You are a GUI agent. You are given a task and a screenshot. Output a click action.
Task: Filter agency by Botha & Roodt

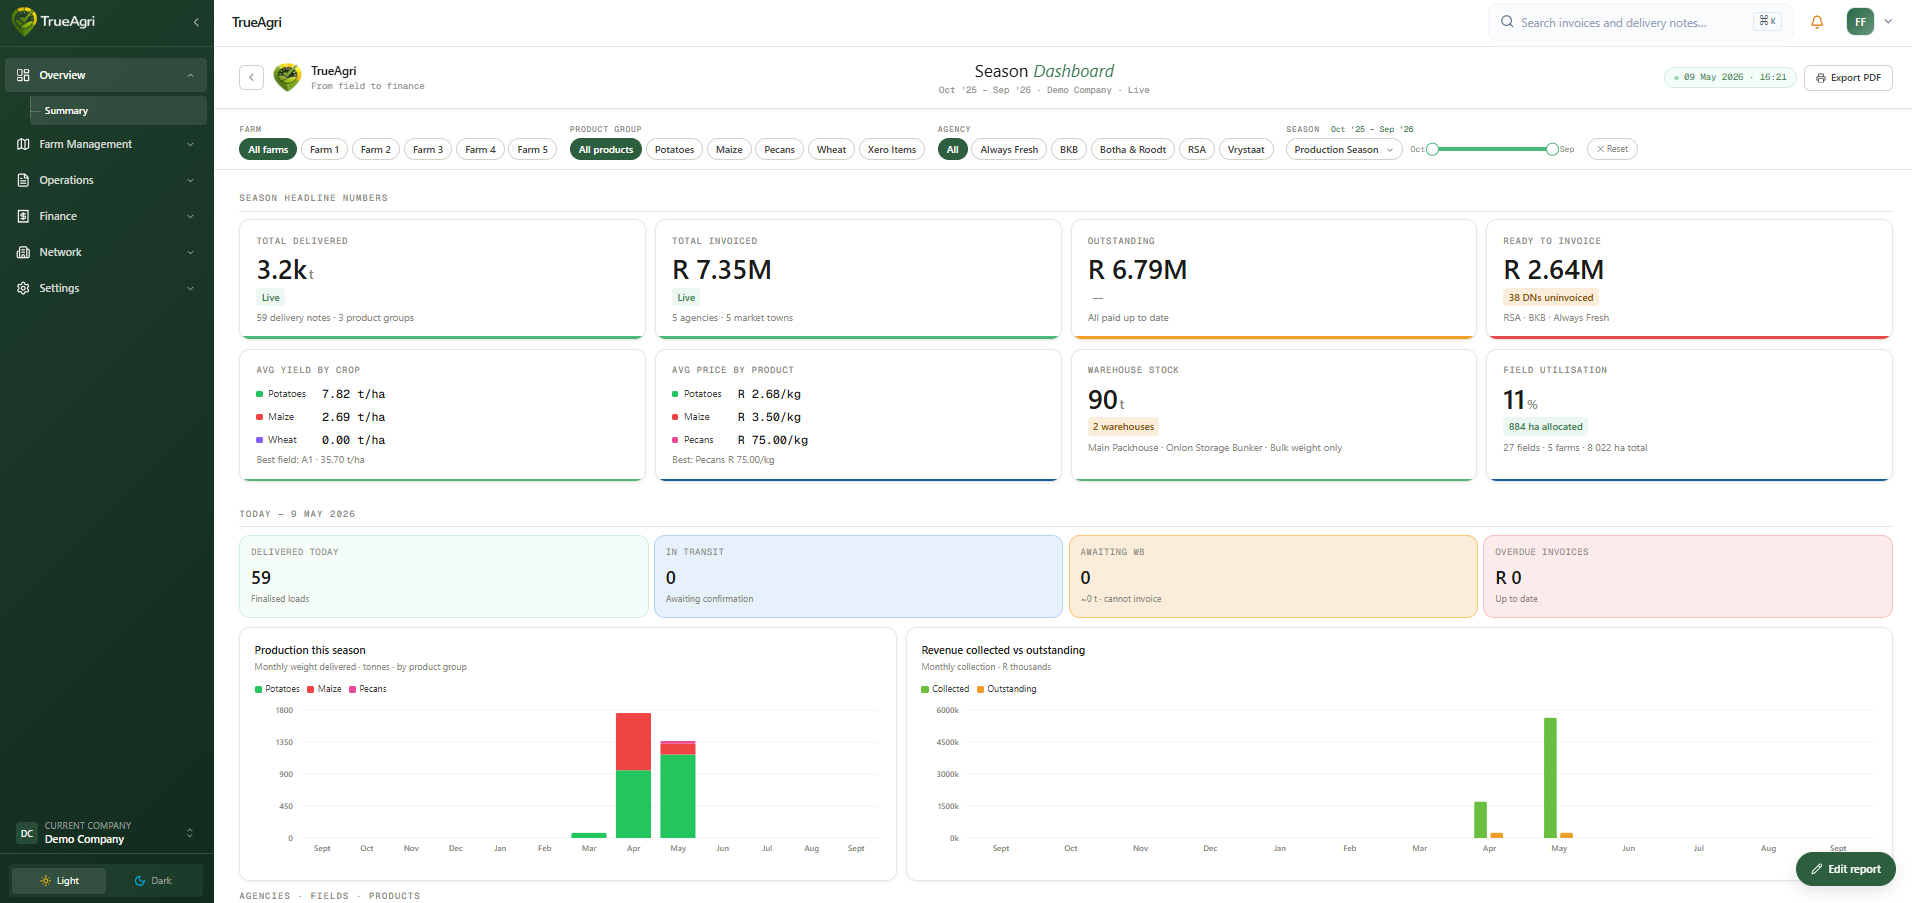(x=1133, y=150)
